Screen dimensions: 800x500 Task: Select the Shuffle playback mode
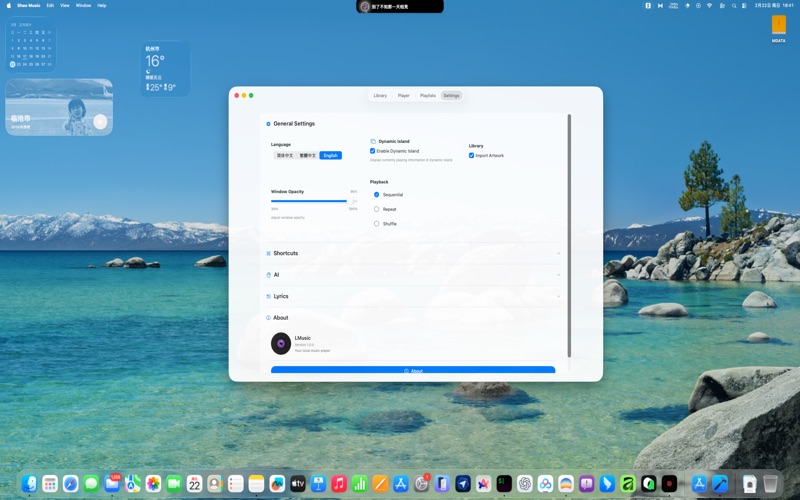[x=377, y=224]
